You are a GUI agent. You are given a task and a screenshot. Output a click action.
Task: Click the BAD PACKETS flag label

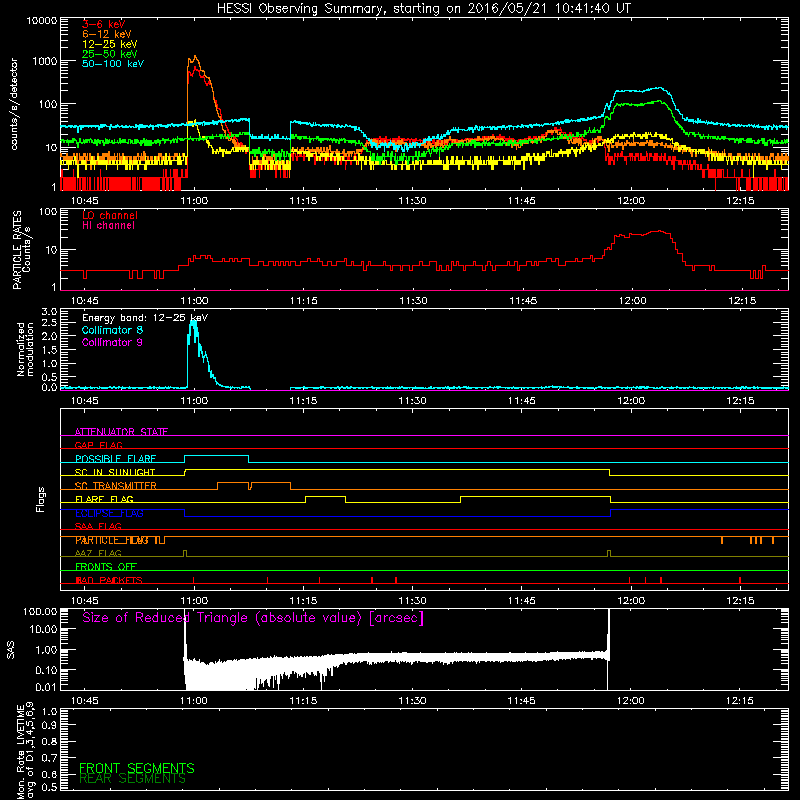(109, 580)
